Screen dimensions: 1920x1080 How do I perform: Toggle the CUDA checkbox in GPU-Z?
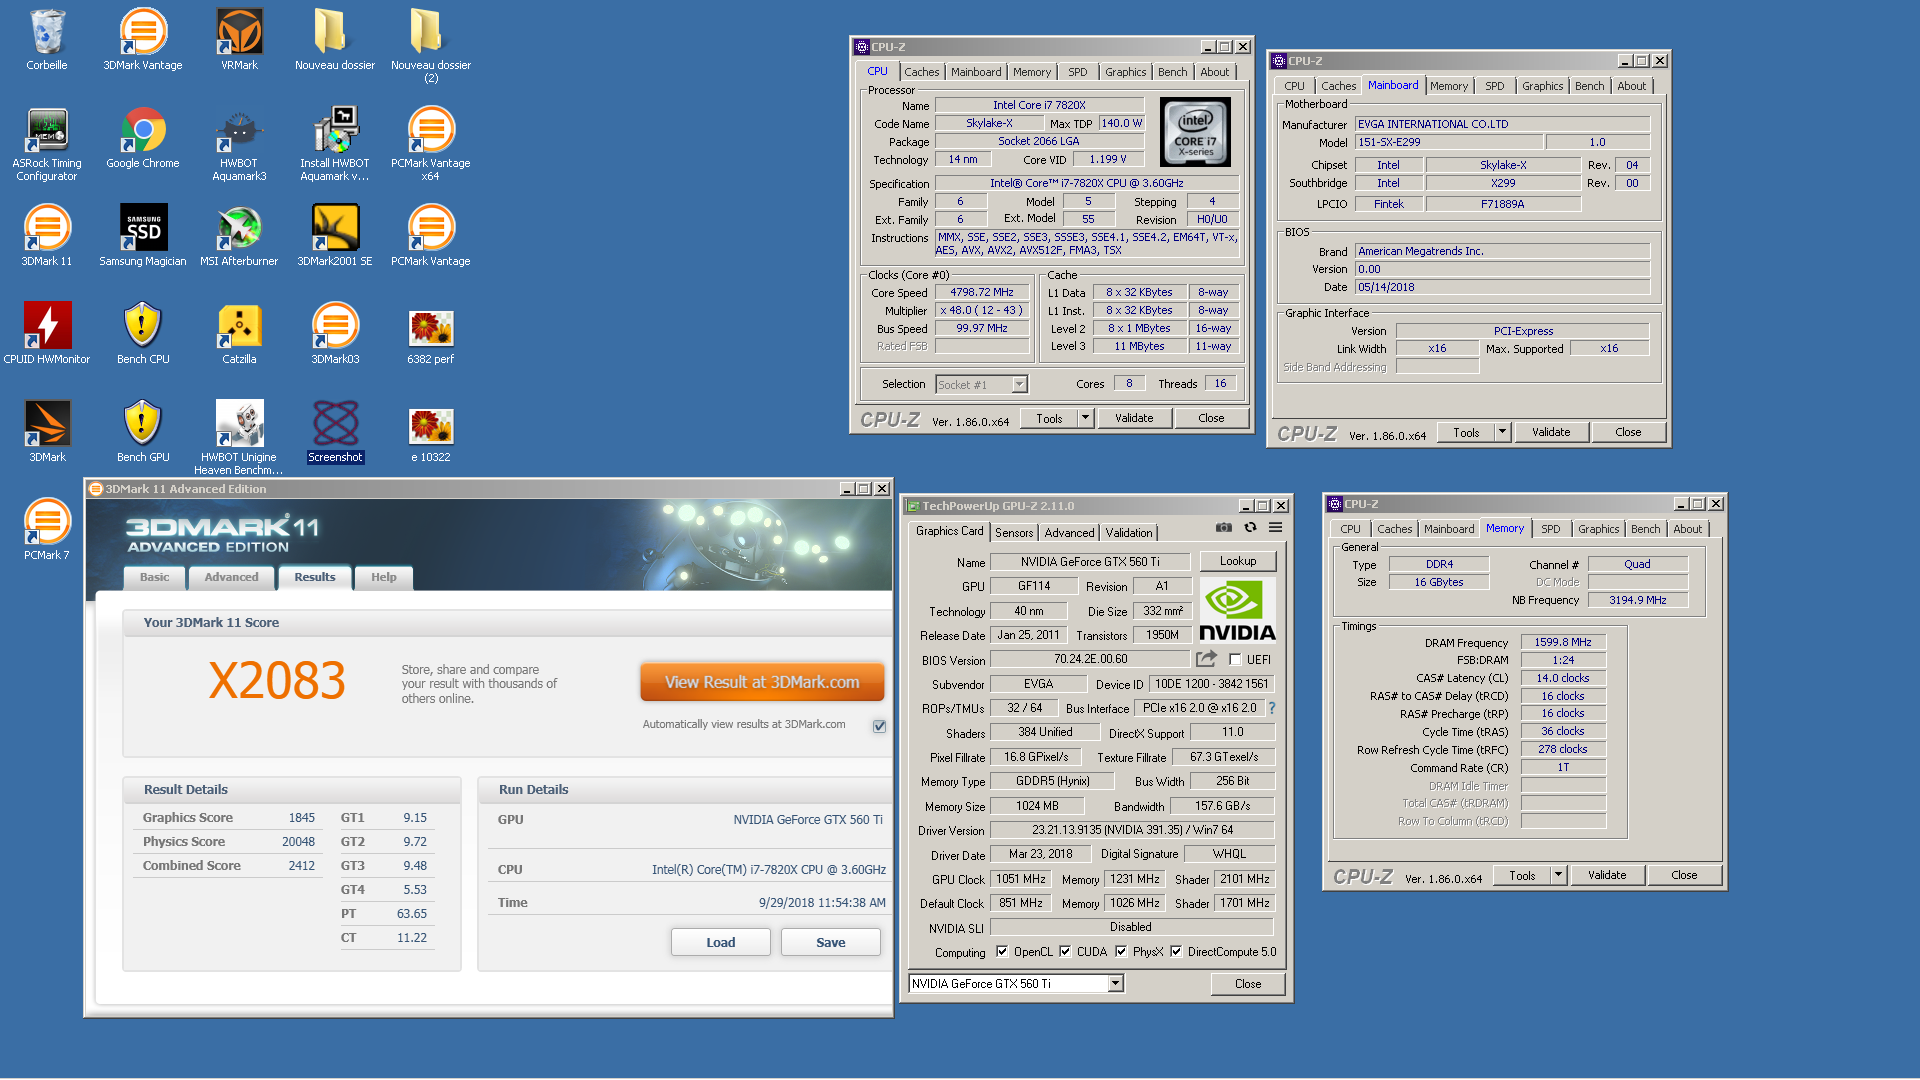pyautogui.click(x=1065, y=952)
